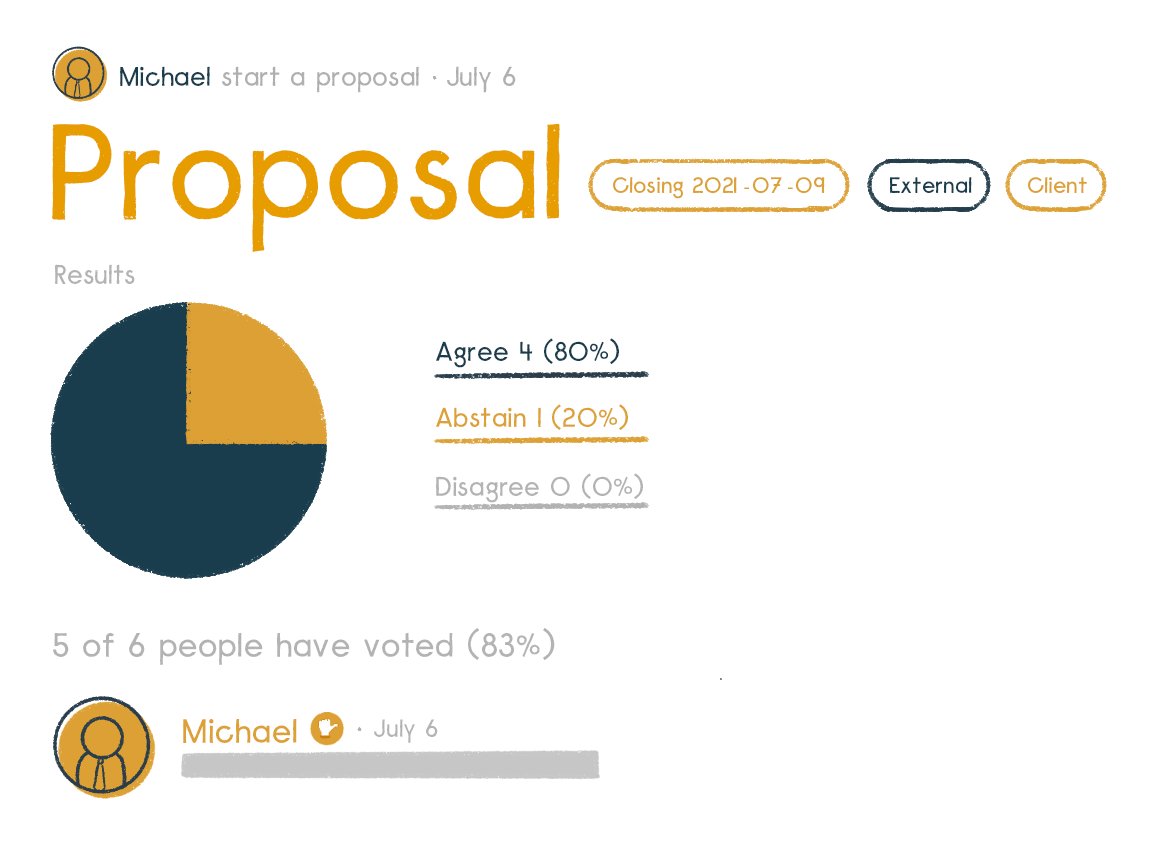Image resolution: width=1158 pixels, height=850 pixels.
Task: Select the Disagree 0 (0%) result
Action: [x=539, y=488]
